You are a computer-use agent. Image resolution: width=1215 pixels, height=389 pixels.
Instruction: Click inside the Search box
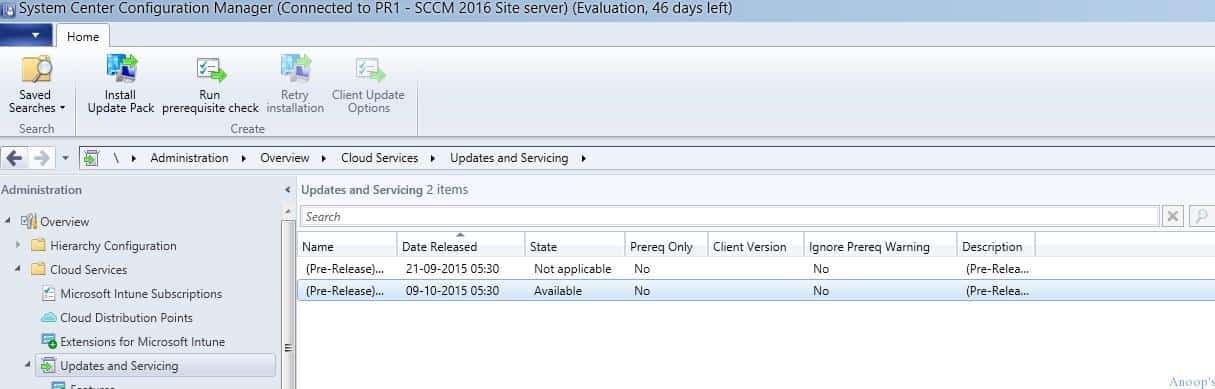[730, 217]
